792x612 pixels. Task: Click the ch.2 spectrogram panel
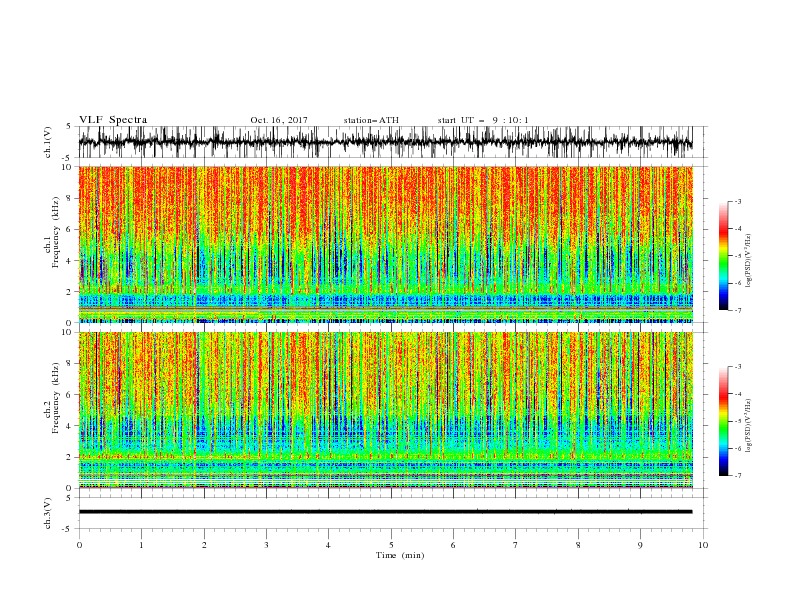(385, 410)
